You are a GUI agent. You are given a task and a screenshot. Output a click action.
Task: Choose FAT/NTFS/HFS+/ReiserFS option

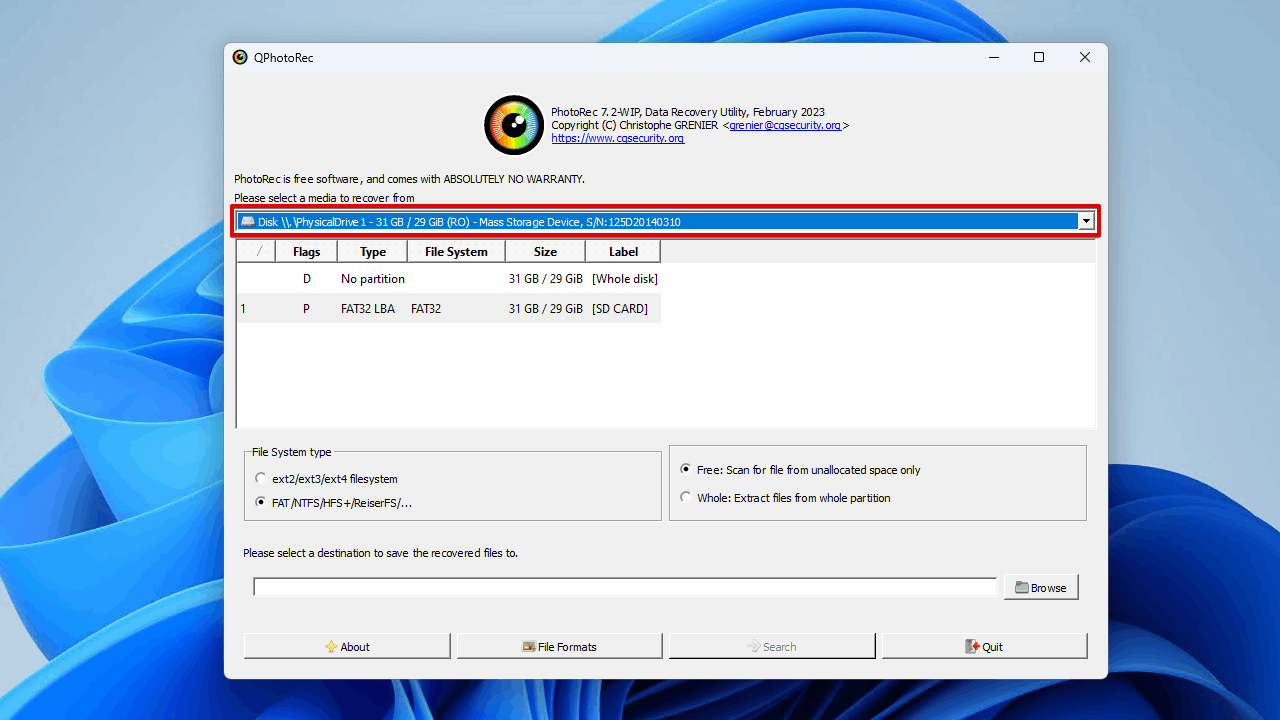click(334, 503)
